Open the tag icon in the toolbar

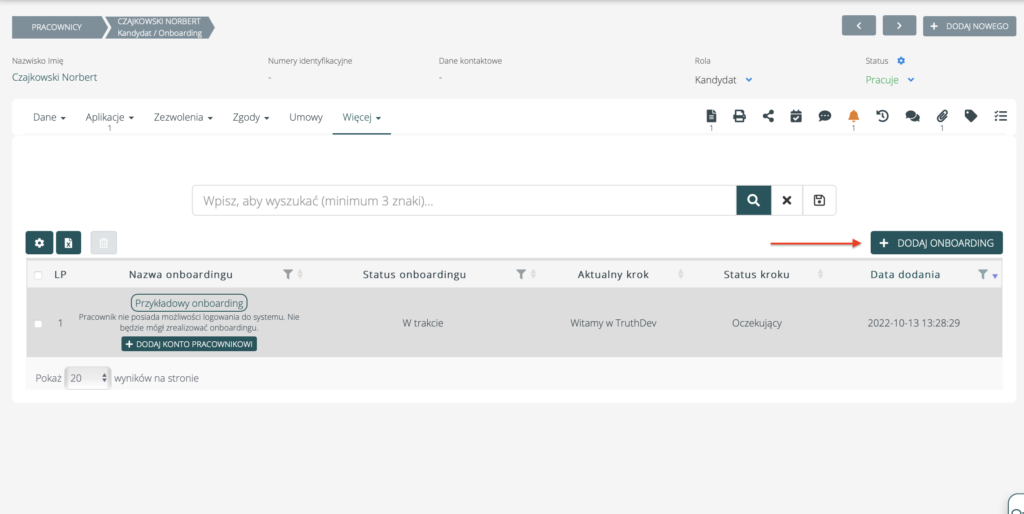(x=970, y=116)
